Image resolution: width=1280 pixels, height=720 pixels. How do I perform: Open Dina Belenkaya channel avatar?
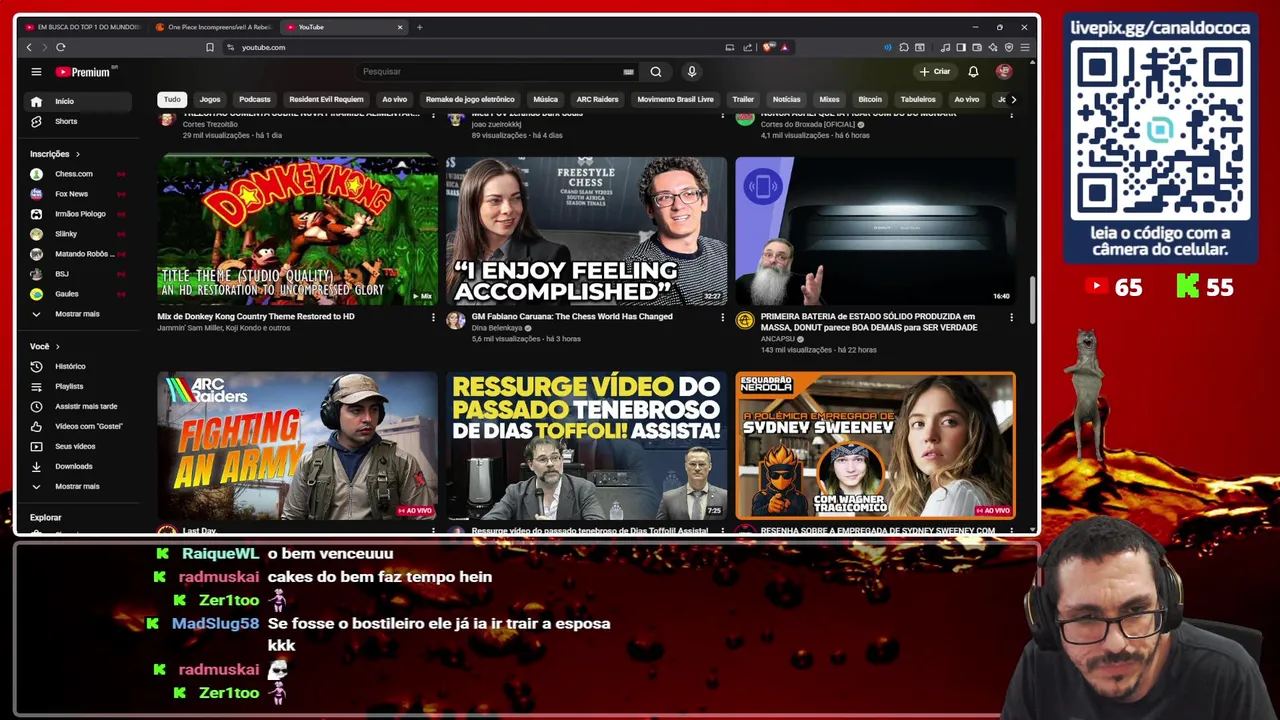pos(455,320)
